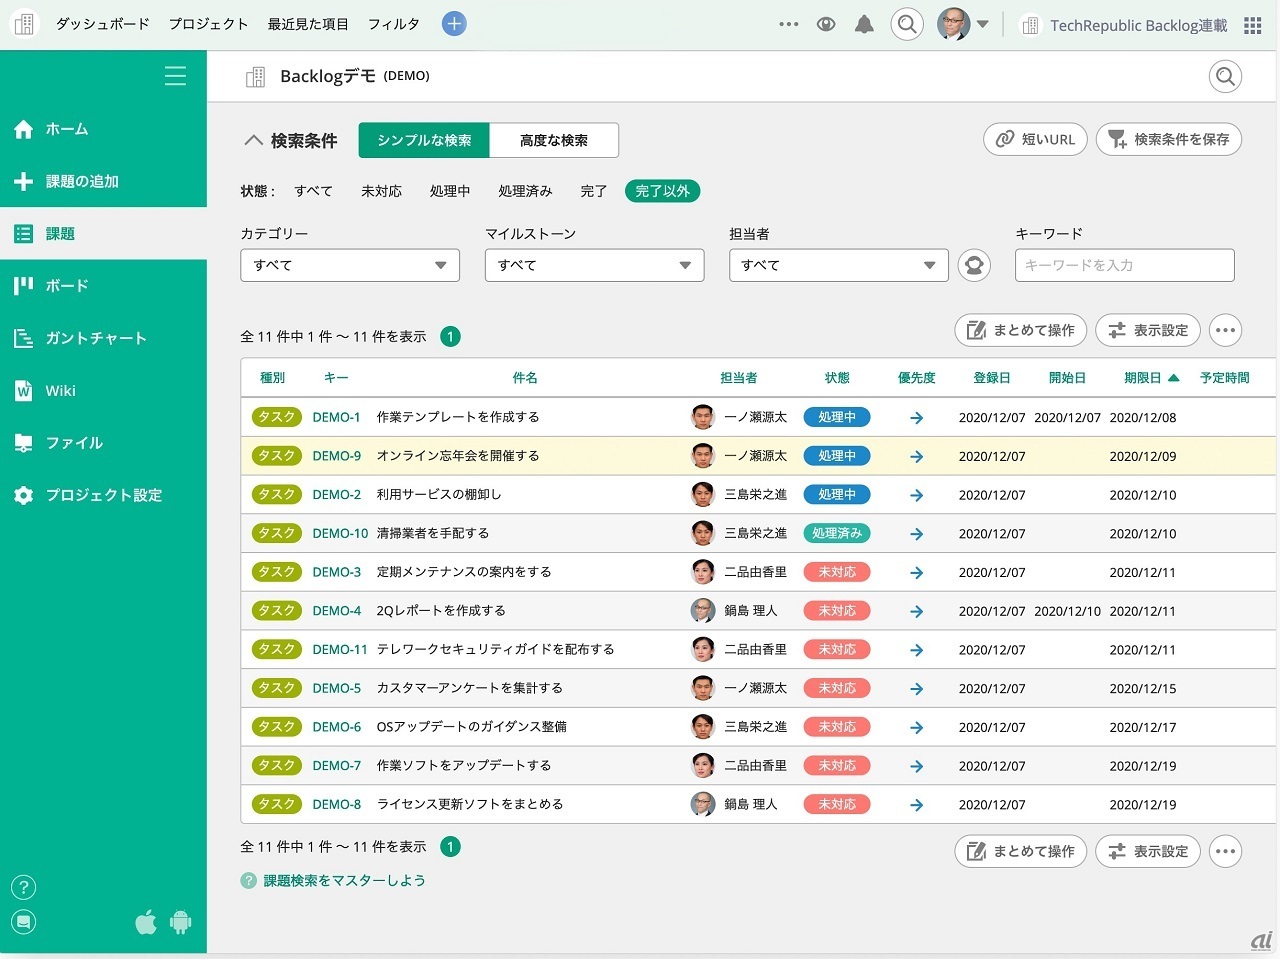Click the Apple app icon link
Viewport: 1280px width, 959px height.
point(146,922)
